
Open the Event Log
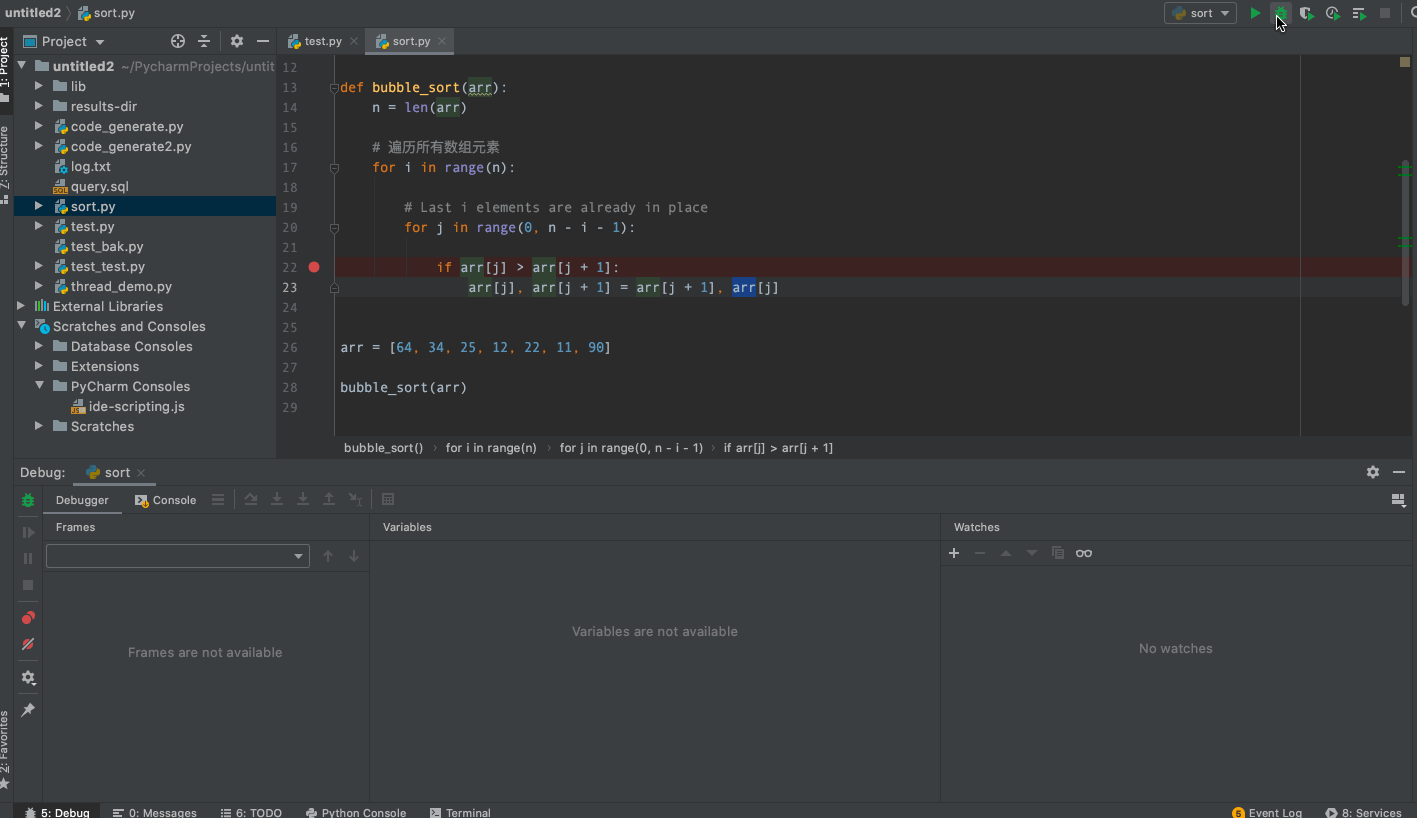pyautogui.click(x=1267, y=812)
